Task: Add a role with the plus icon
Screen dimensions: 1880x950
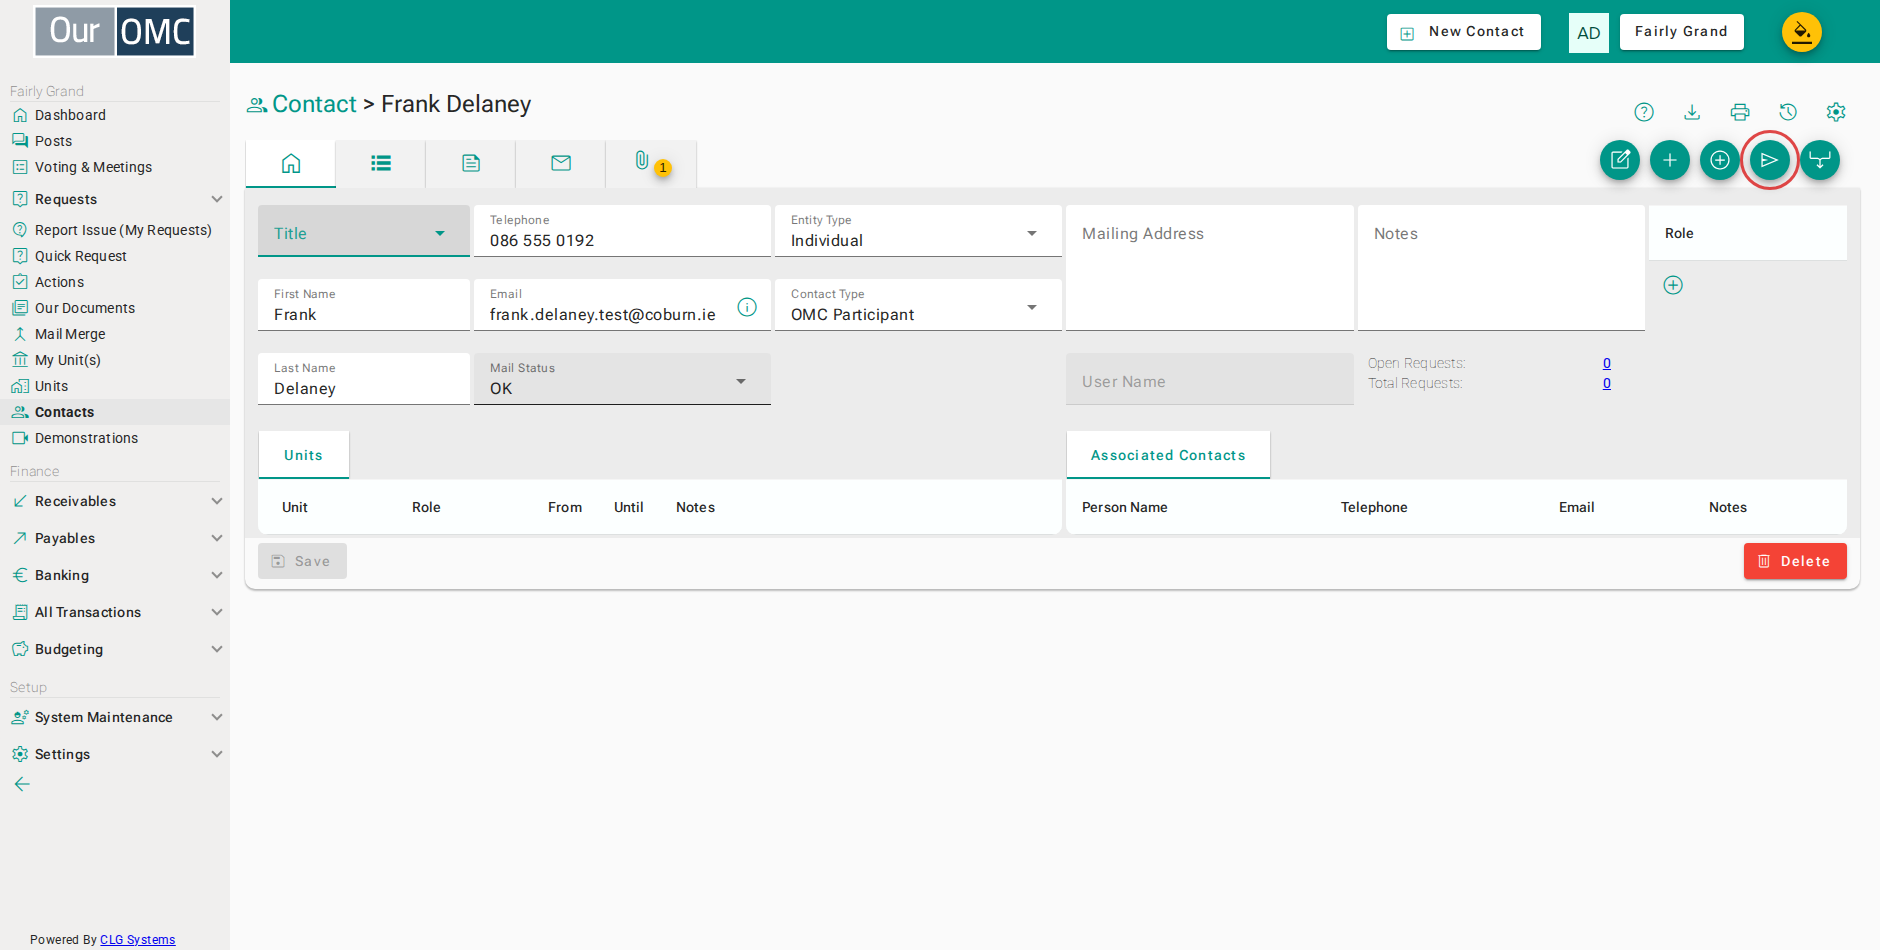Action: (1673, 285)
